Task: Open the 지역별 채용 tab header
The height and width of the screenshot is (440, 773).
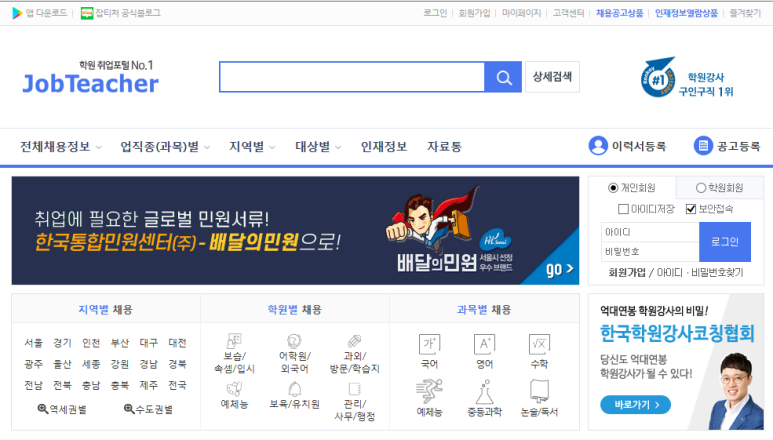Action: click(105, 309)
